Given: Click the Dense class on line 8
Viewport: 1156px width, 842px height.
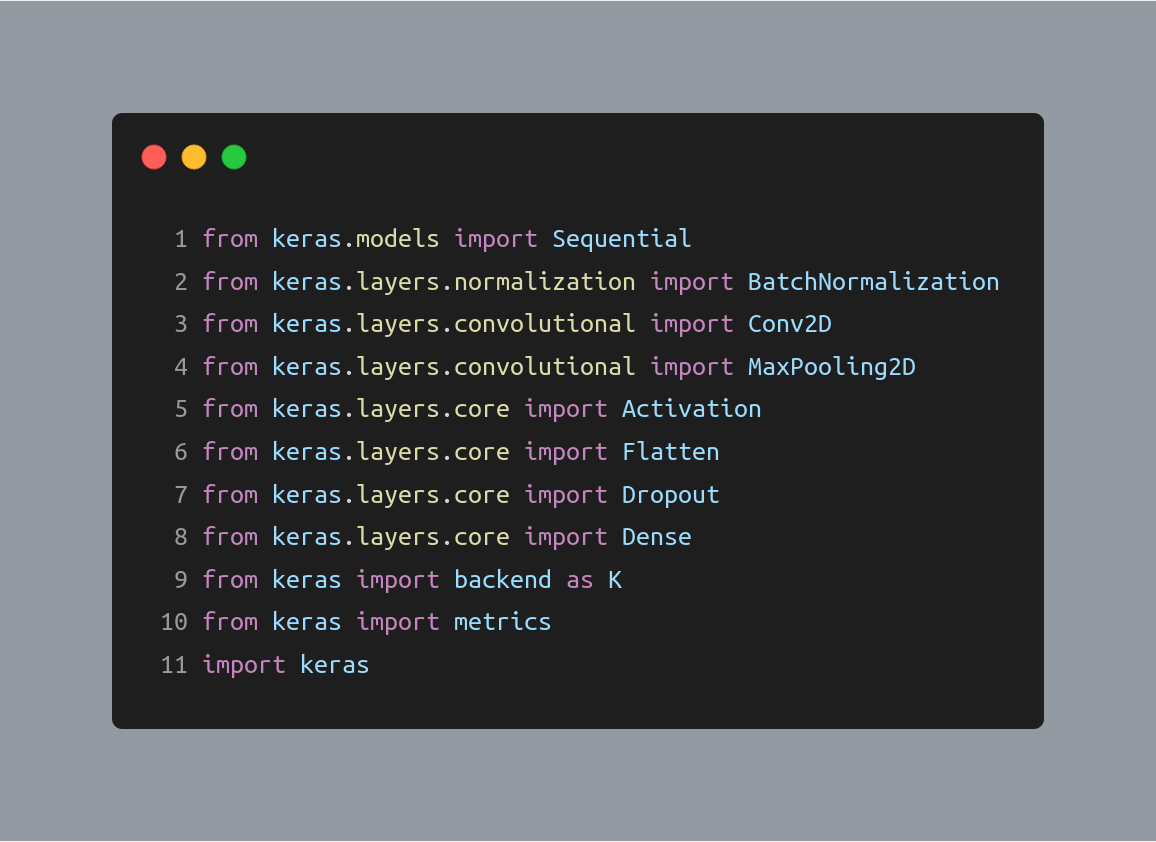Looking at the screenshot, I should point(656,537).
